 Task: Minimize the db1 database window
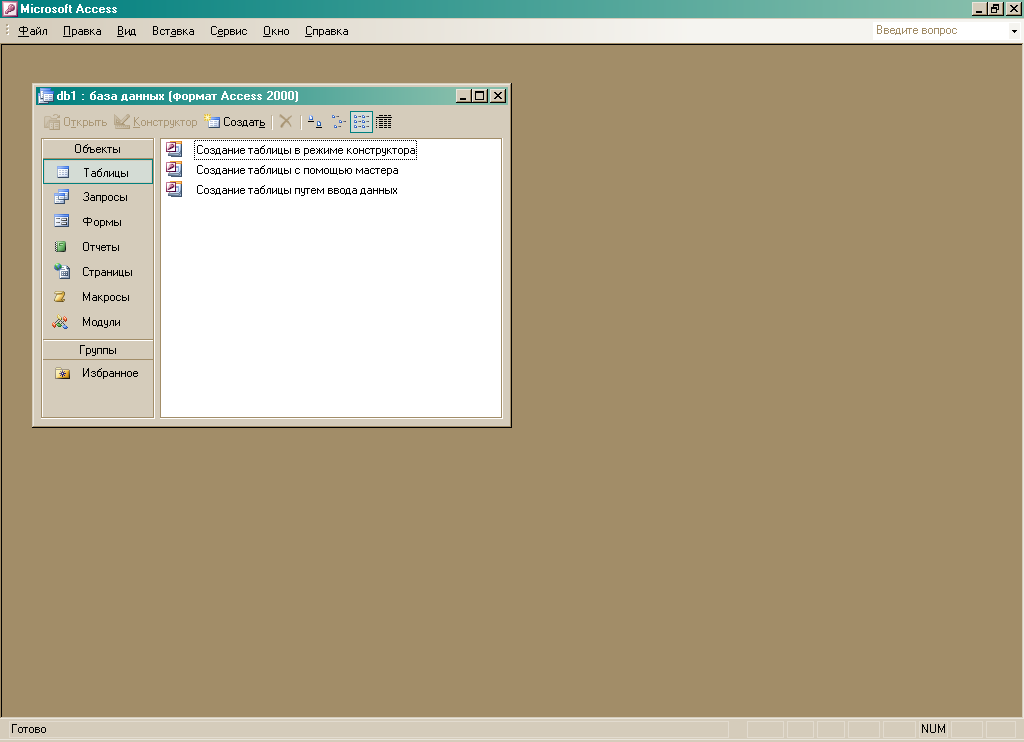[x=463, y=96]
